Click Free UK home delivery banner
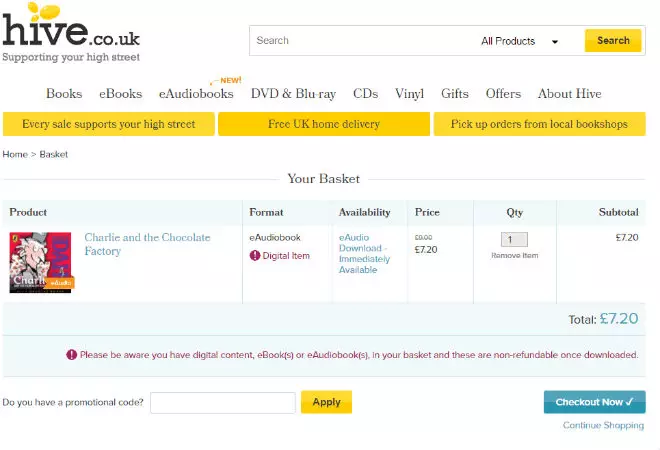Image resolution: width=660 pixels, height=450 pixels. (x=324, y=124)
